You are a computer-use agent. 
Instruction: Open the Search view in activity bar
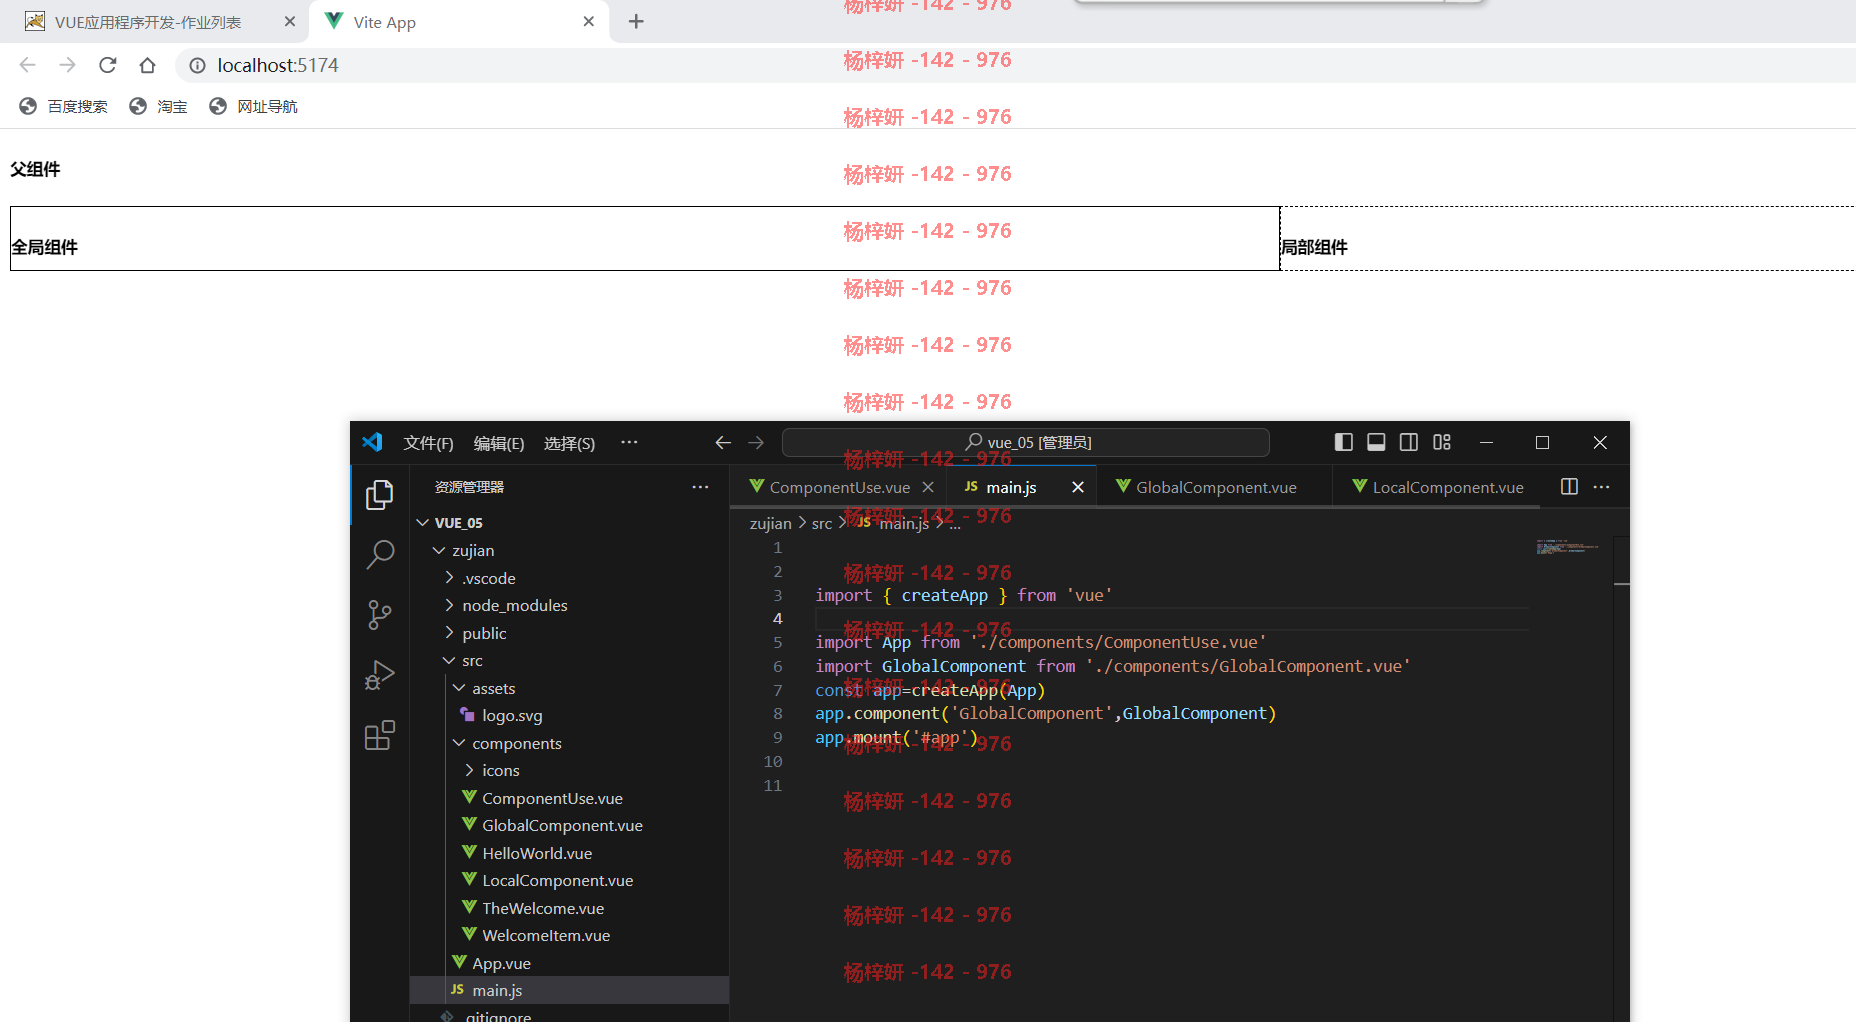click(380, 554)
